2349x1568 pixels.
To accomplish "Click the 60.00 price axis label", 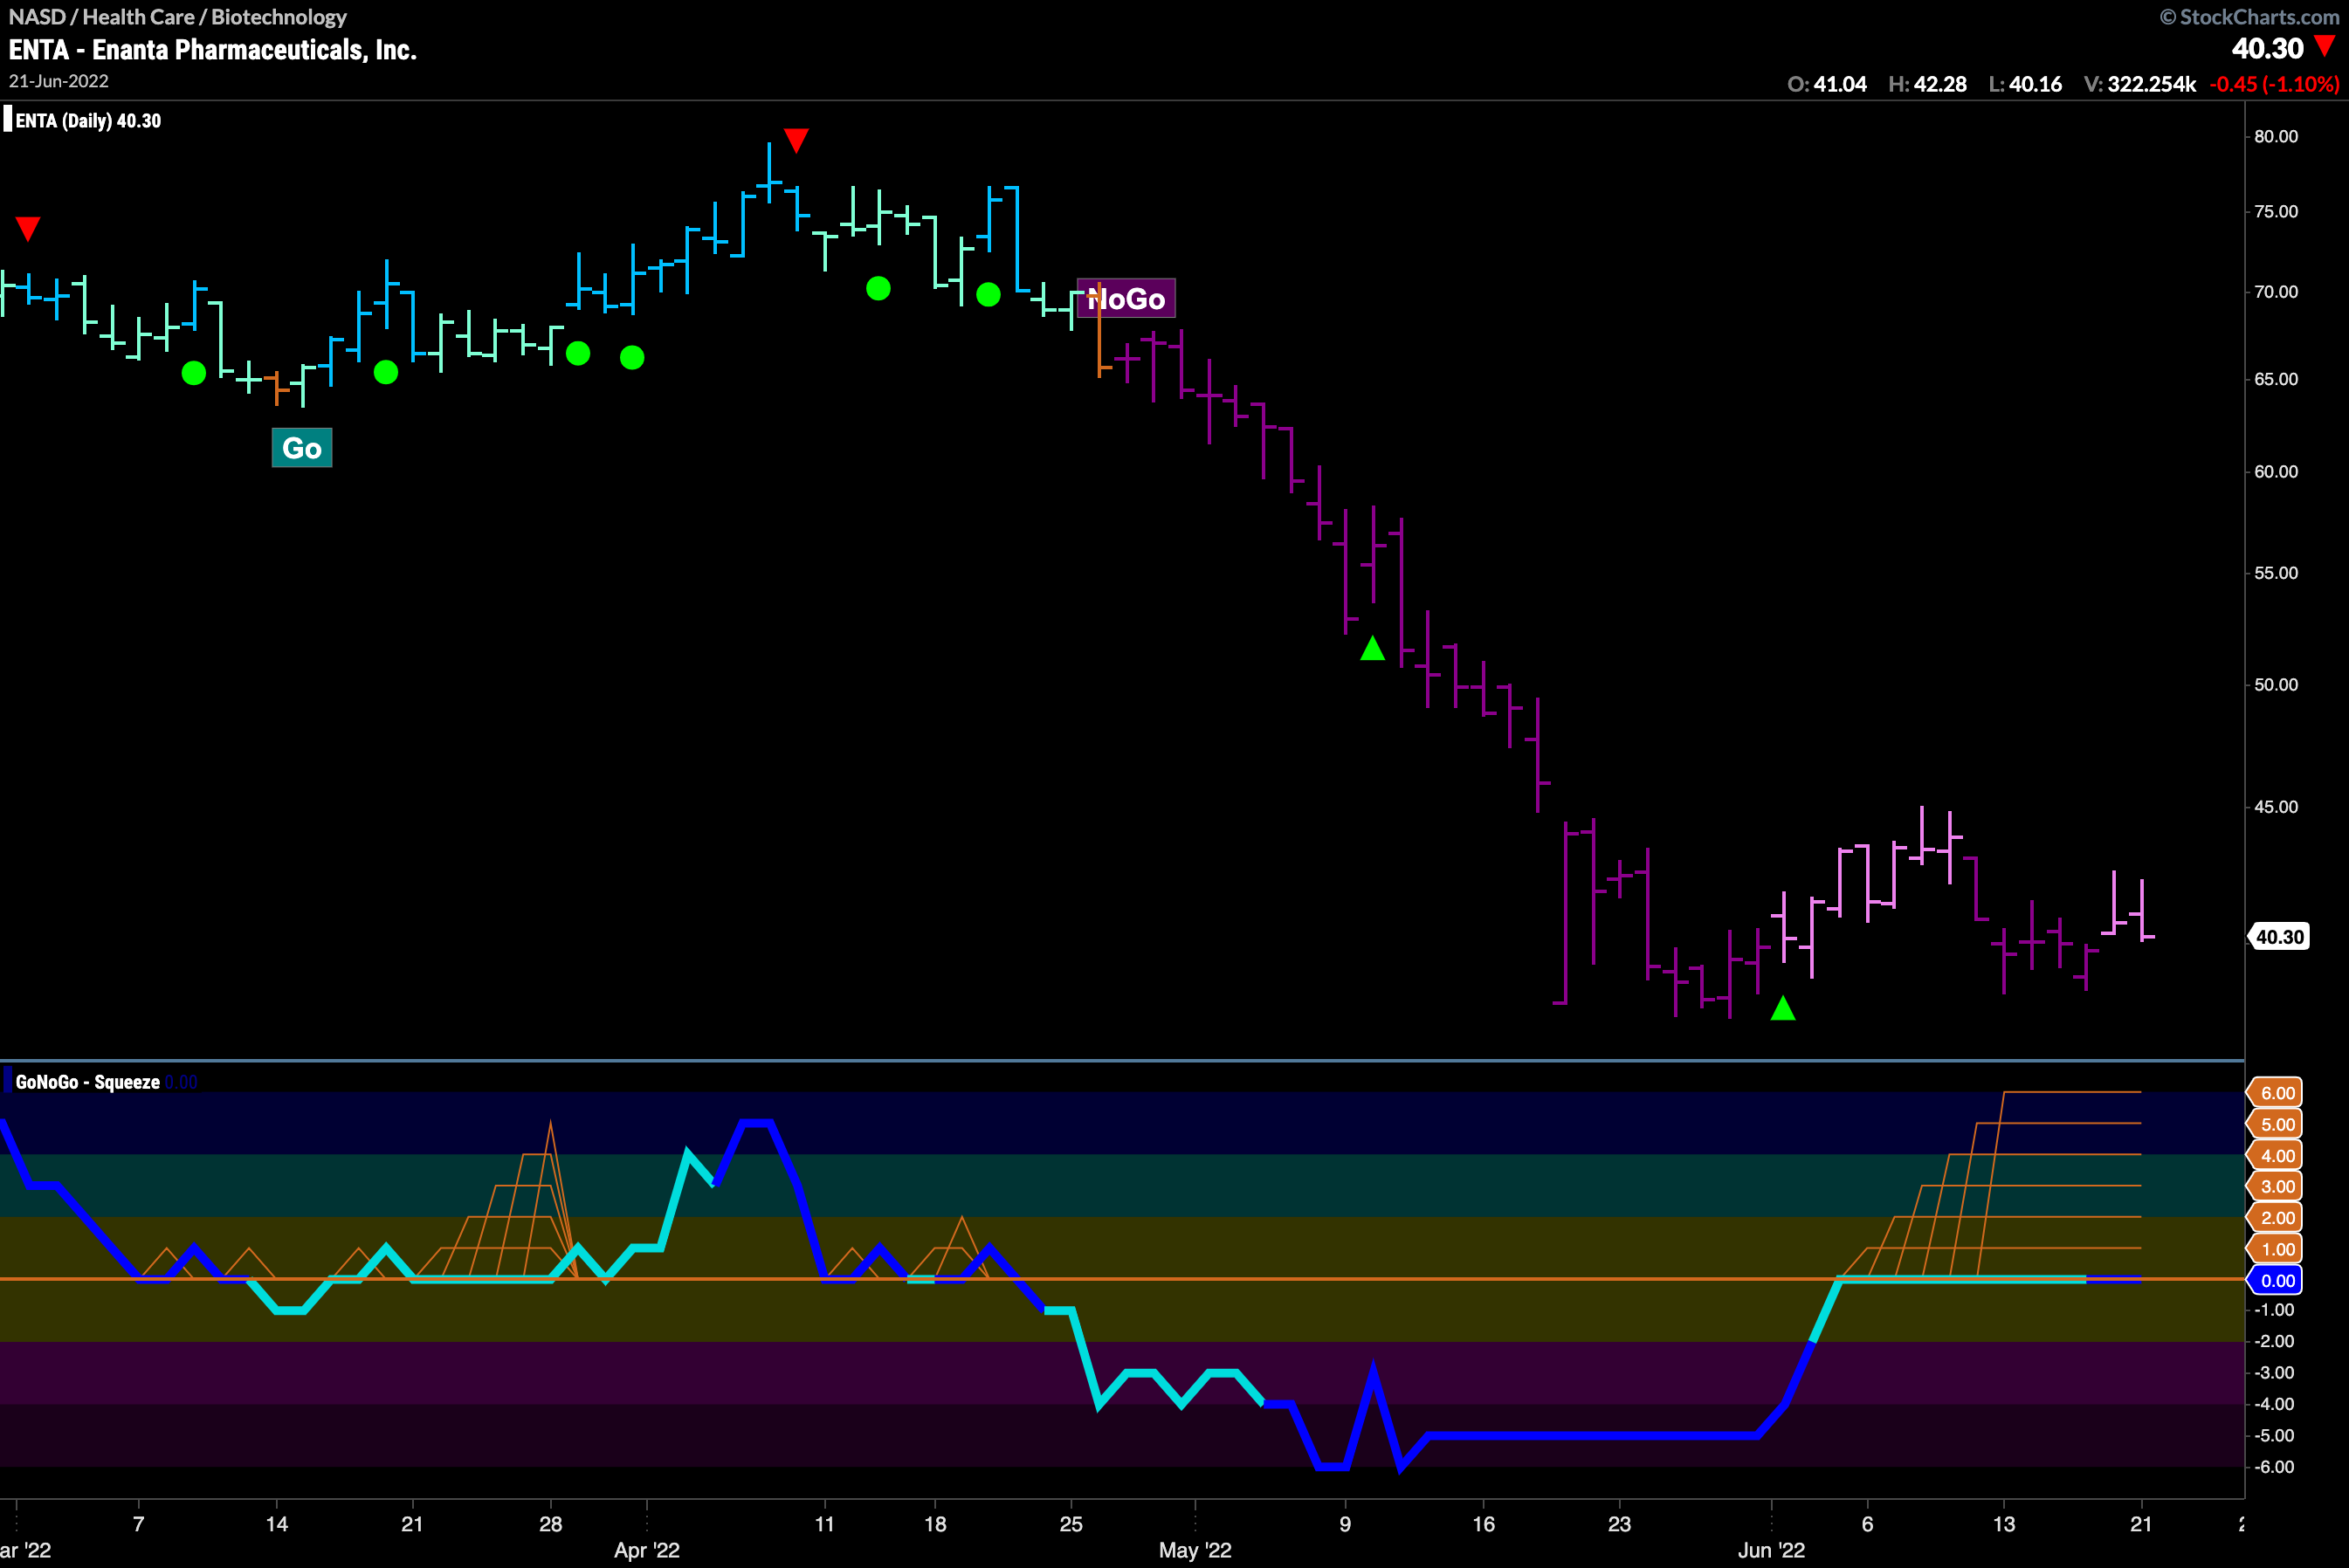I will pos(2276,471).
